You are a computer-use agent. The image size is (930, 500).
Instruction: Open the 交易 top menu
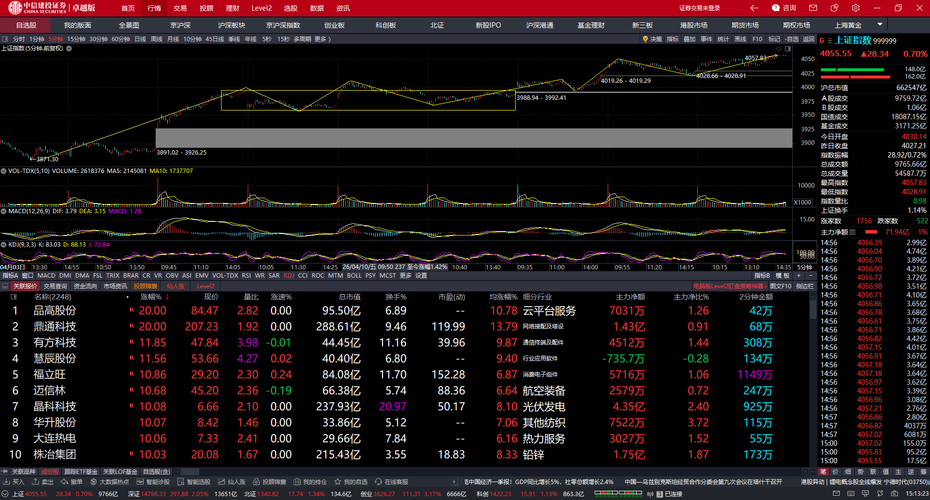[x=180, y=8]
